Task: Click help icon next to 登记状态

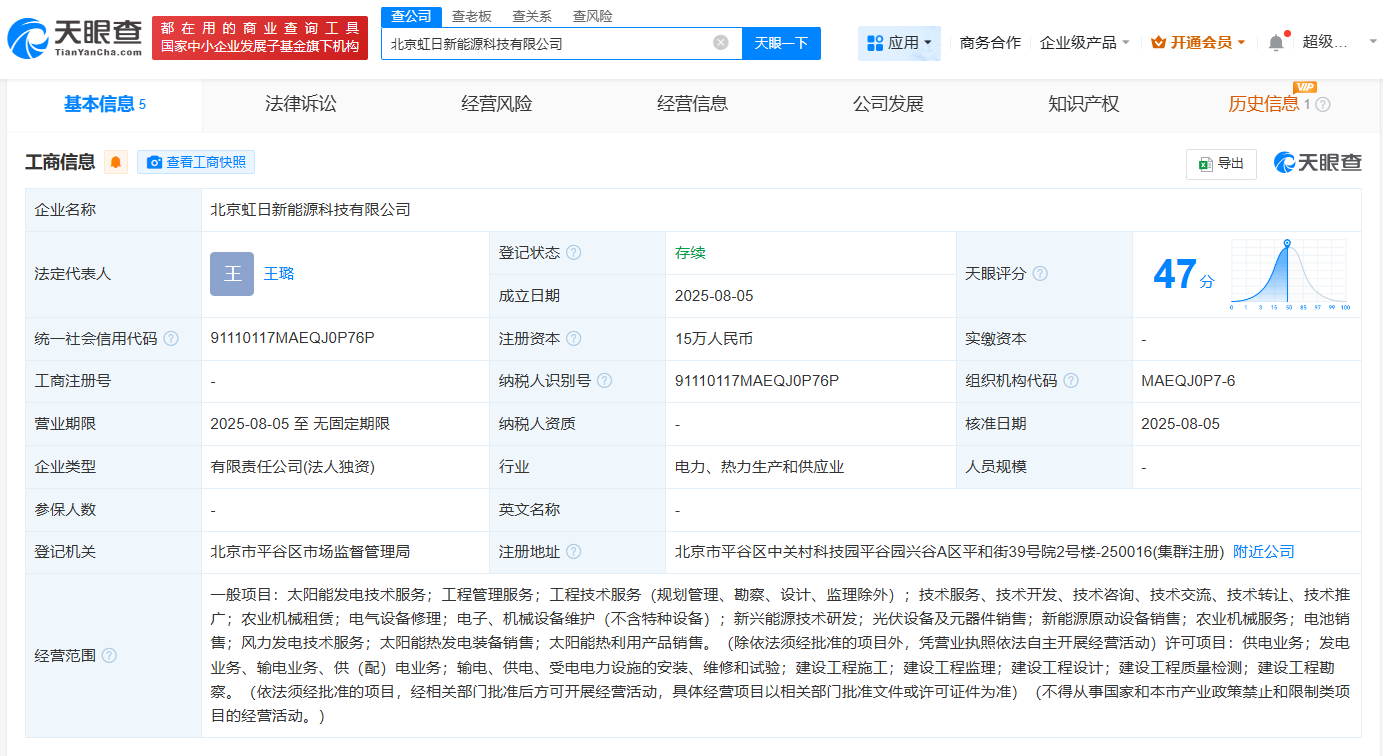Action: point(573,253)
